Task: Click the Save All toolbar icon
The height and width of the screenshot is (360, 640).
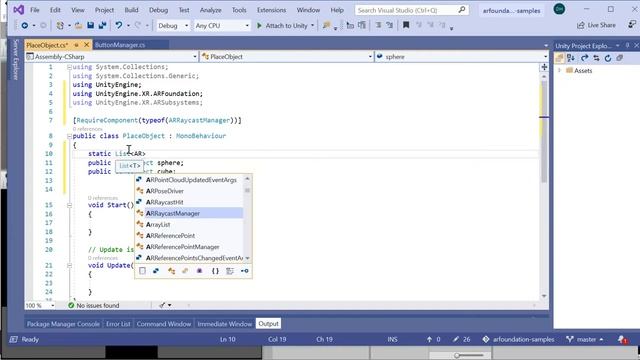Action: coord(102,25)
